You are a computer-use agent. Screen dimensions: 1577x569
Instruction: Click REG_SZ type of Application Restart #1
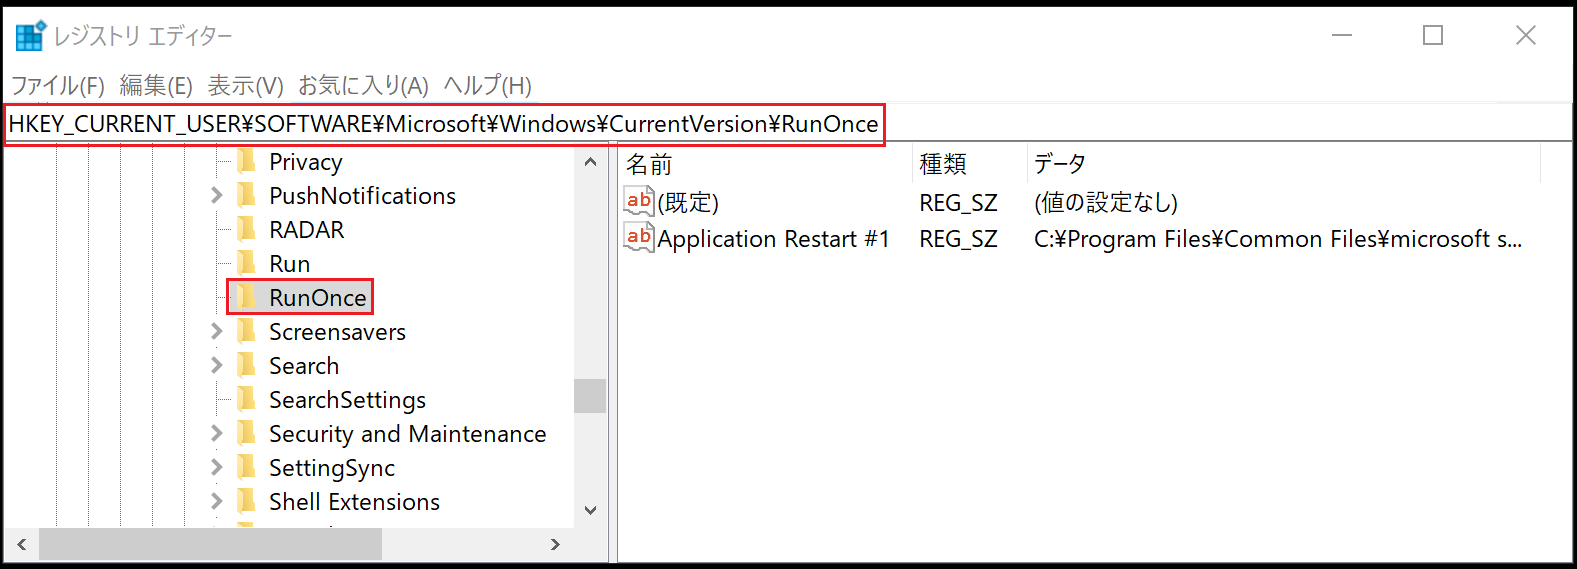[x=958, y=239]
